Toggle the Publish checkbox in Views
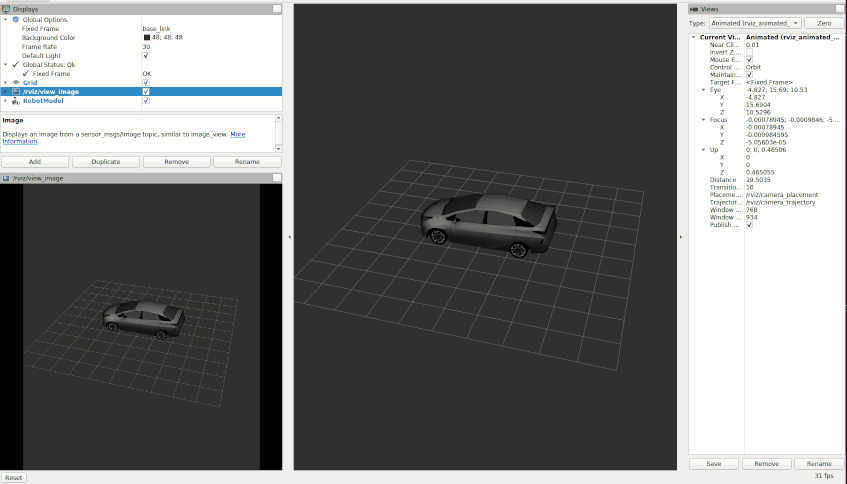 [749, 225]
